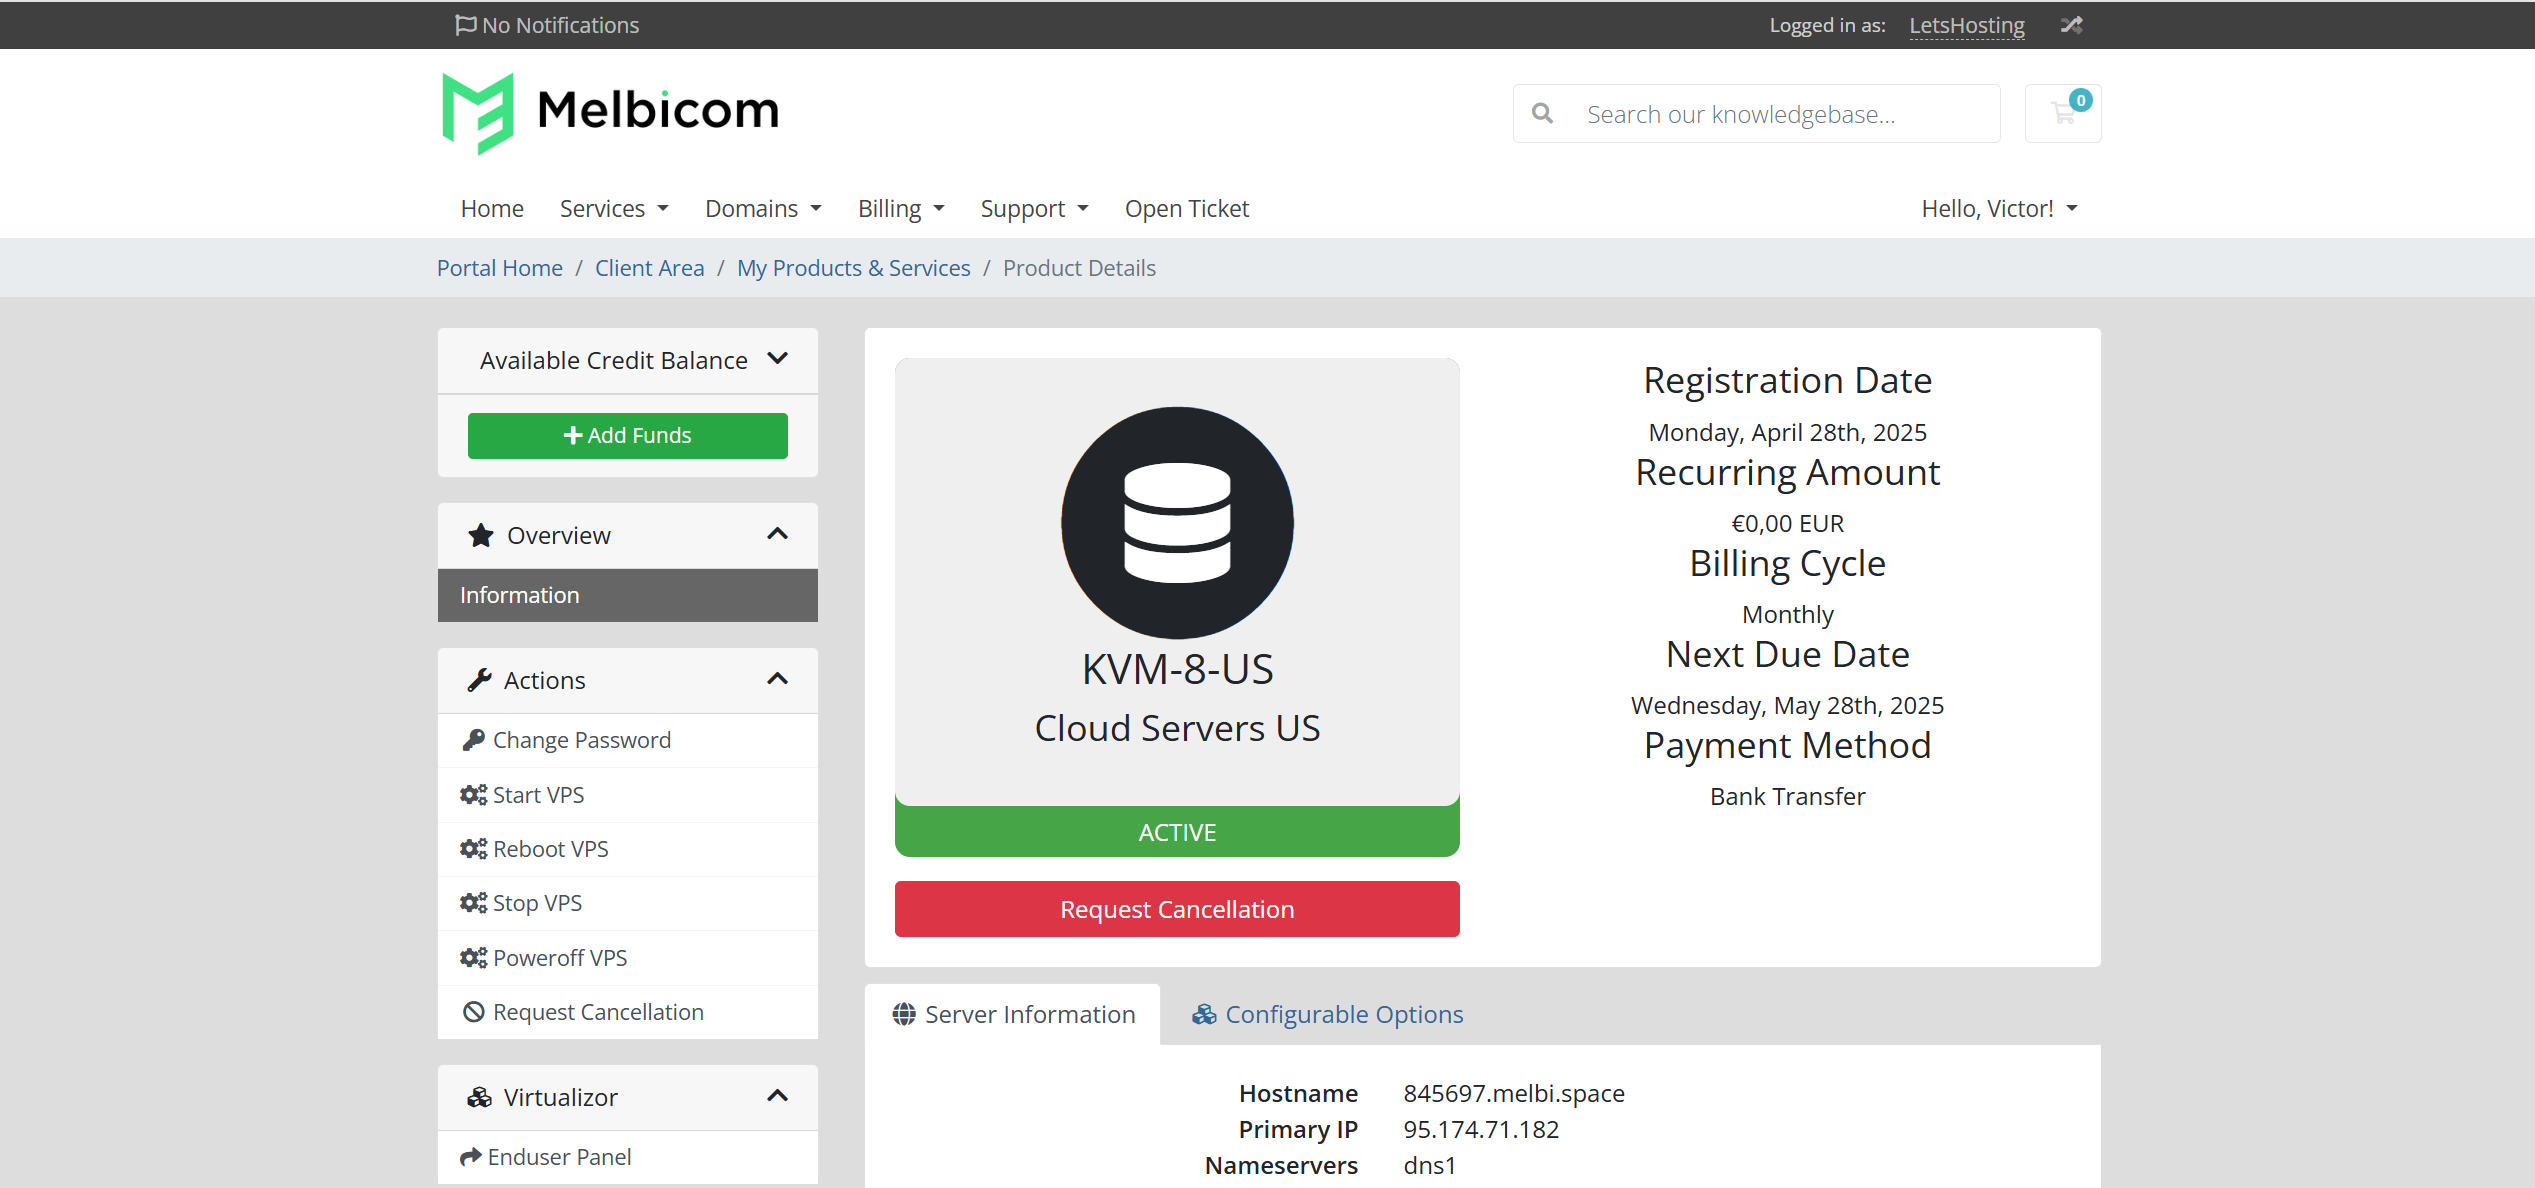
Task: Click the Monthly billing cycle value
Action: click(x=1787, y=614)
